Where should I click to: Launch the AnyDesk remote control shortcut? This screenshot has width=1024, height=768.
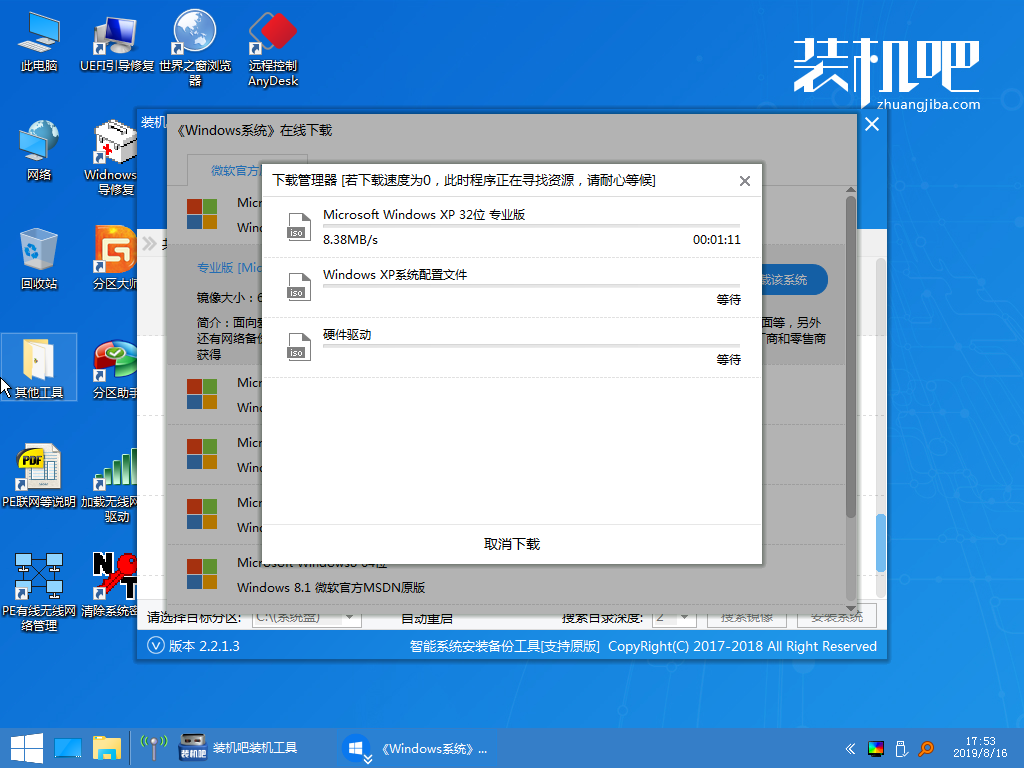[273, 38]
